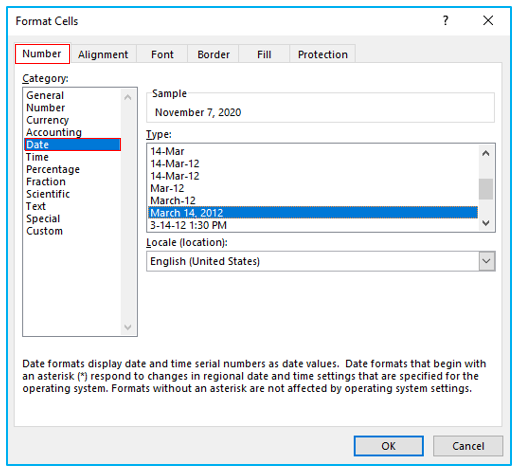Go to the Border tab
The height and width of the screenshot is (475, 518).
point(213,54)
